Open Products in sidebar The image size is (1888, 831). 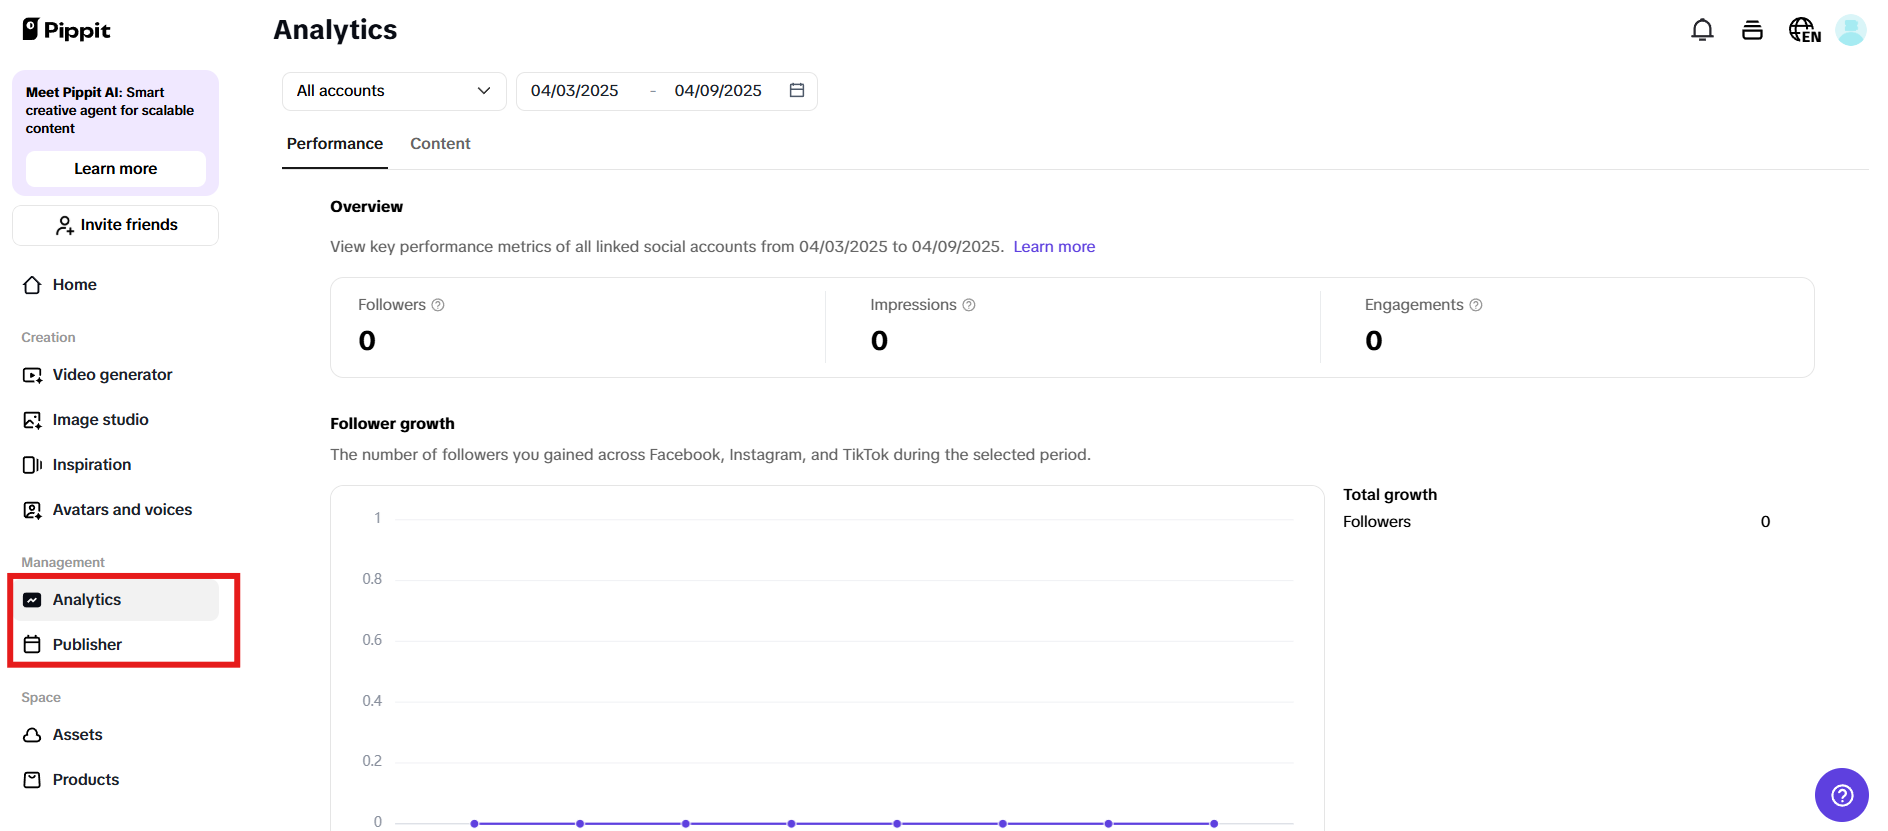[x=115, y=780]
